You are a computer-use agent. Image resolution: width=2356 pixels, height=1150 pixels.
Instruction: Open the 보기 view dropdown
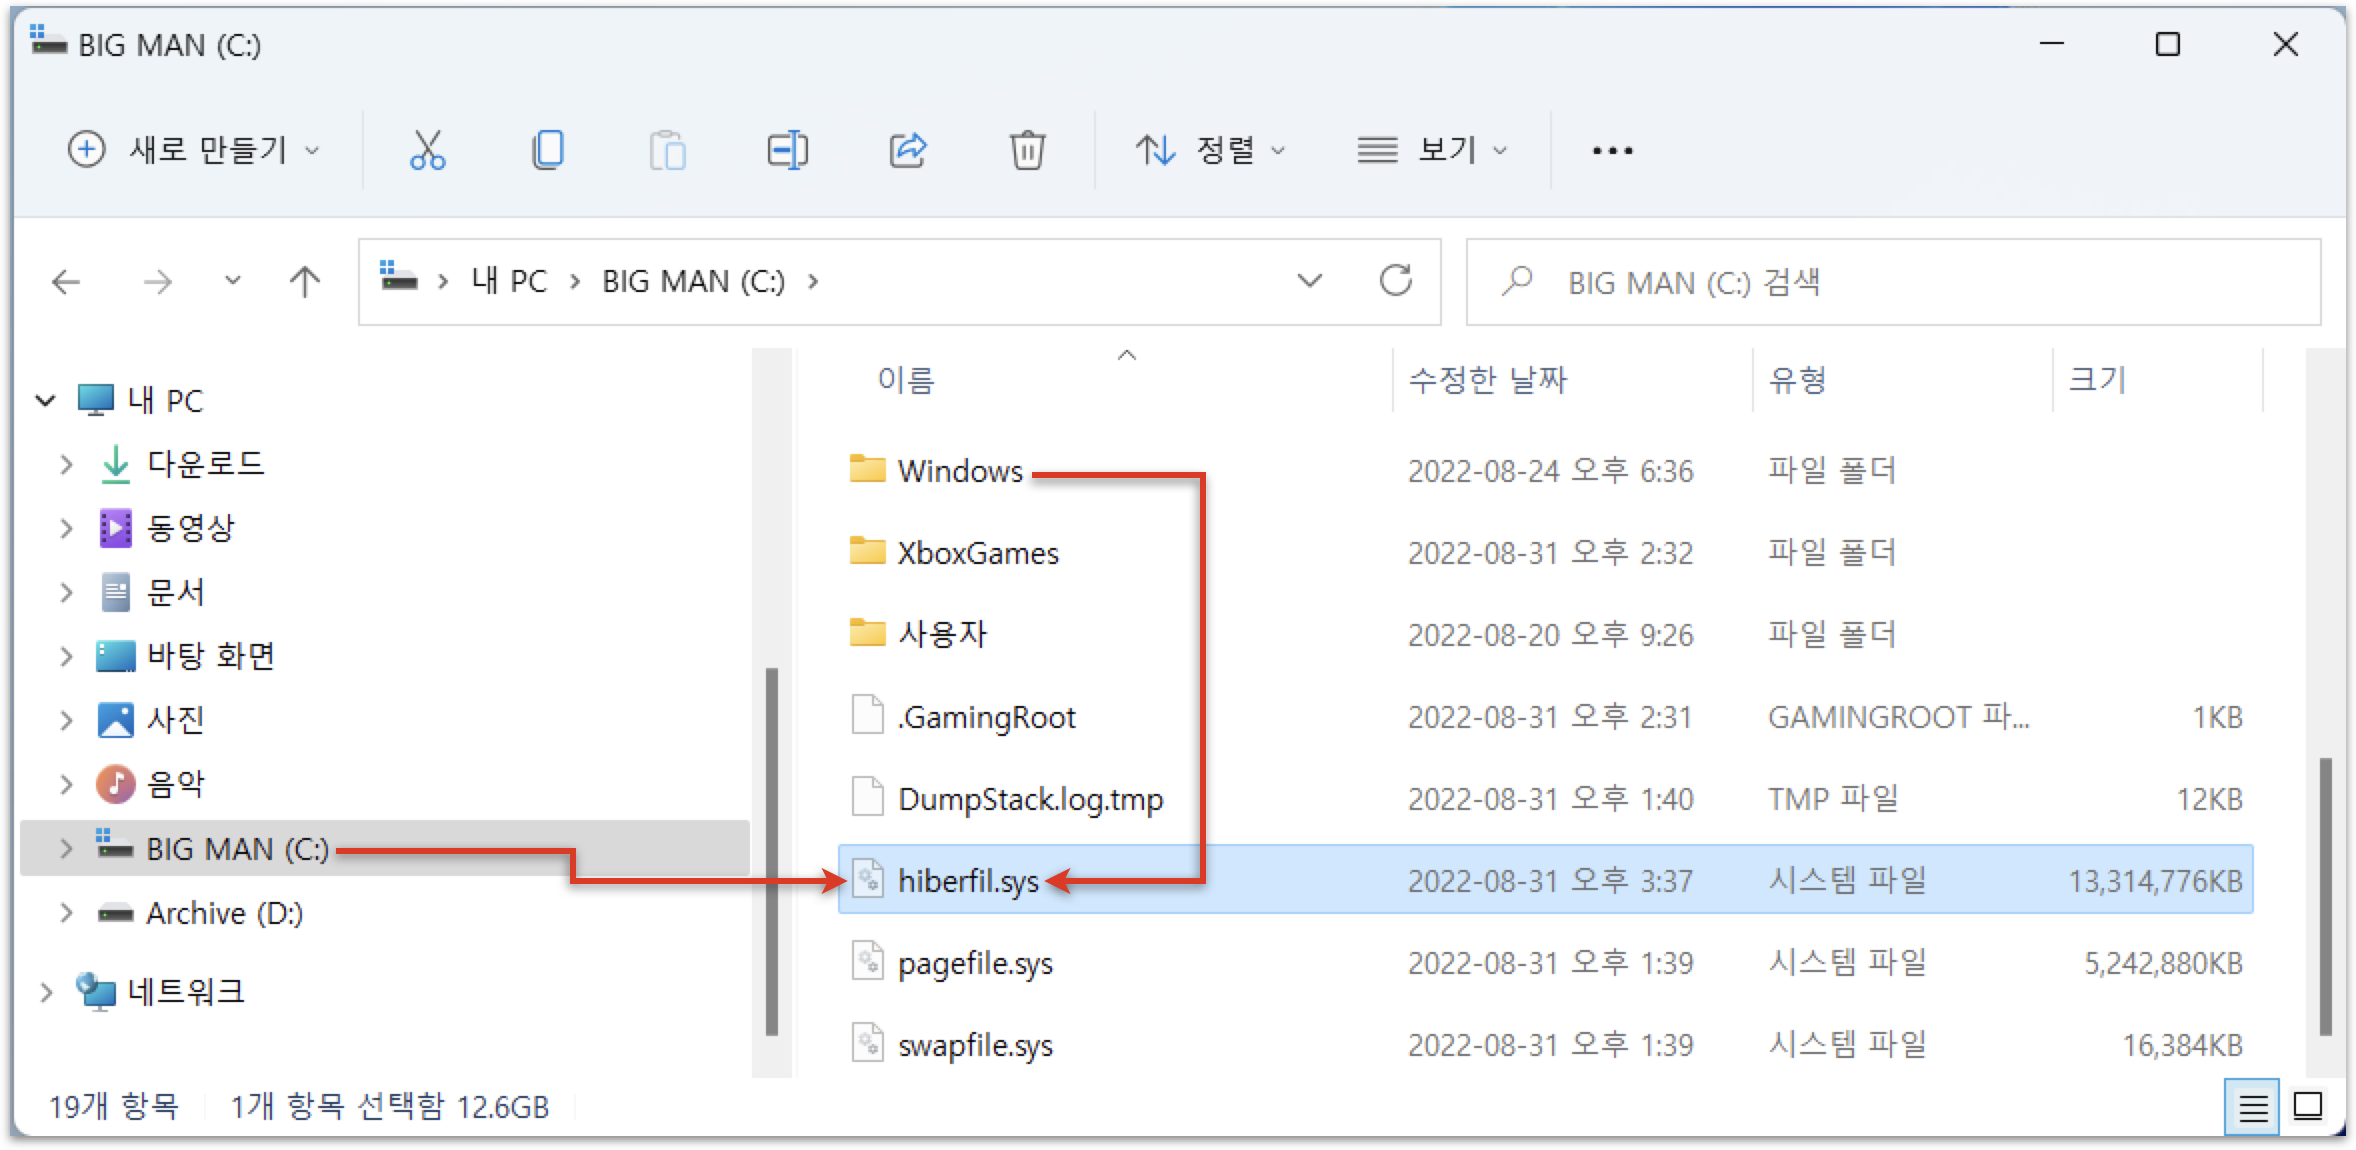click(1431, 150)
